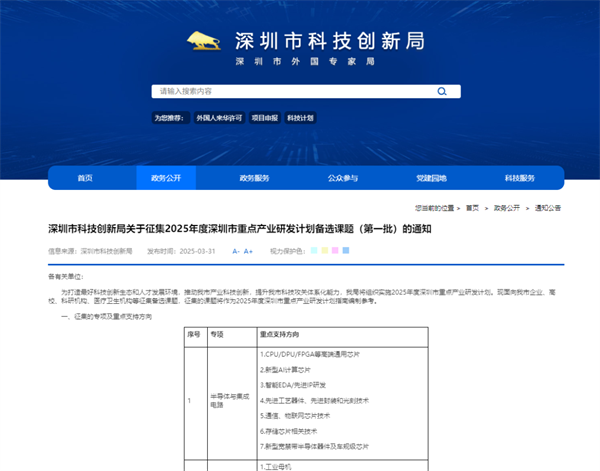Click the 2.新型AI计算芯片 table entry
Screen dimensions: 600x471
[285, 370]
